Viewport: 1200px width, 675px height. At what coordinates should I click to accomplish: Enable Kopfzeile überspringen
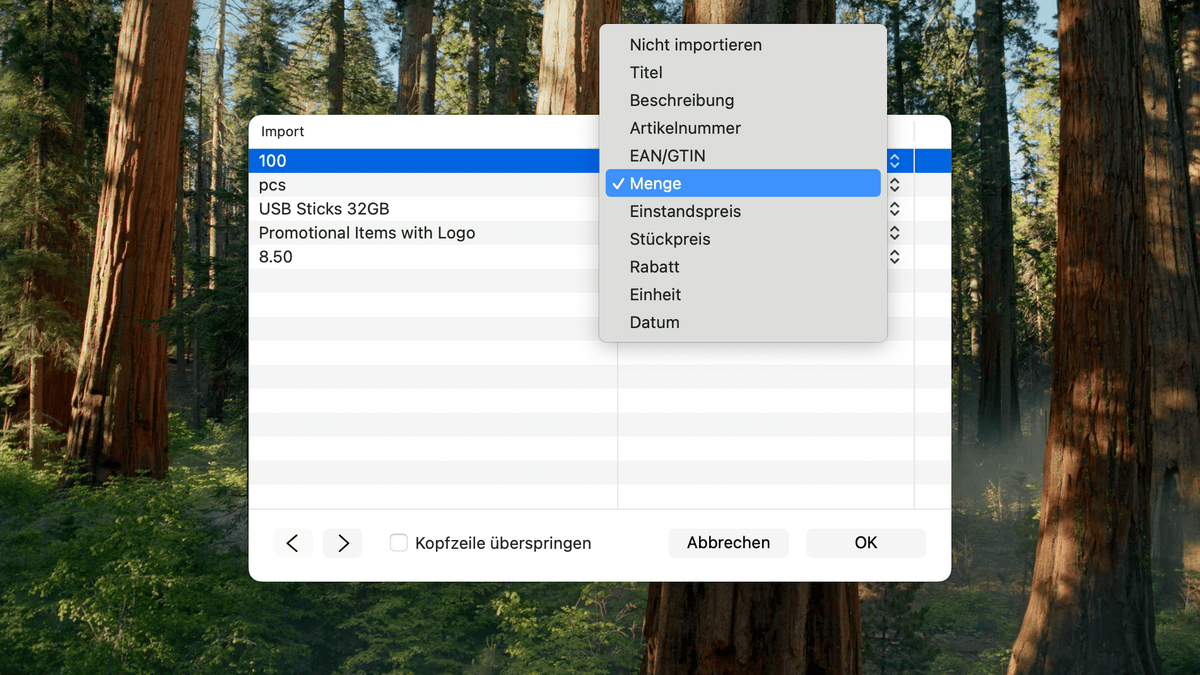[x=398, y=542]
